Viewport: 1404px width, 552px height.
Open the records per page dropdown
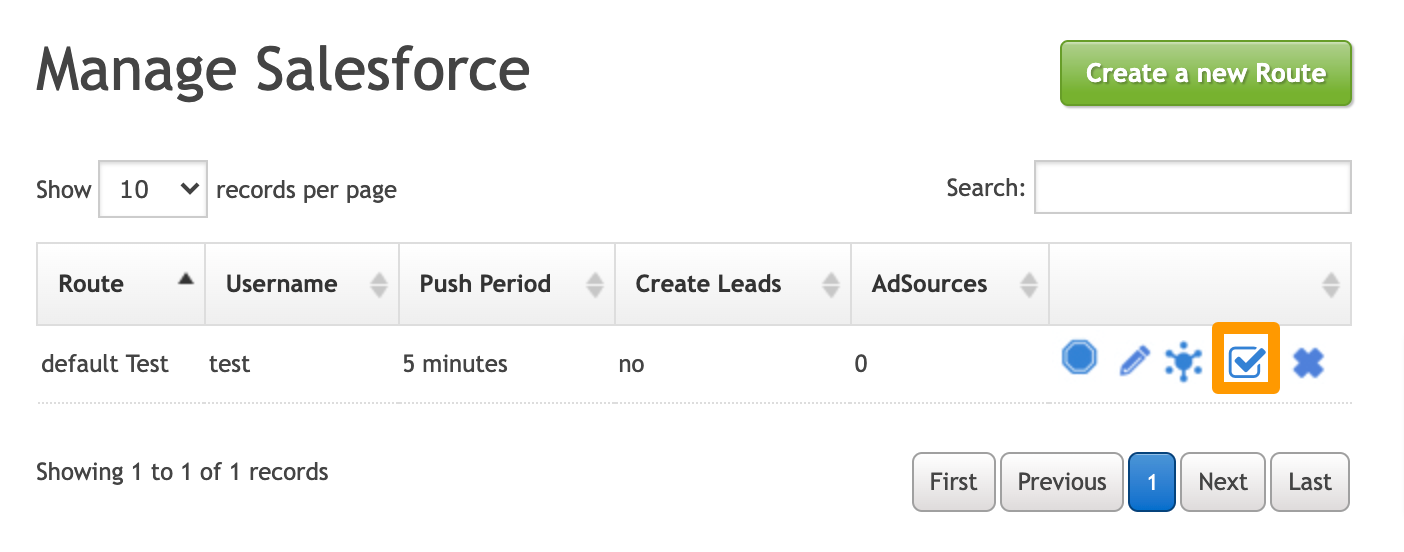click(153, 189)
